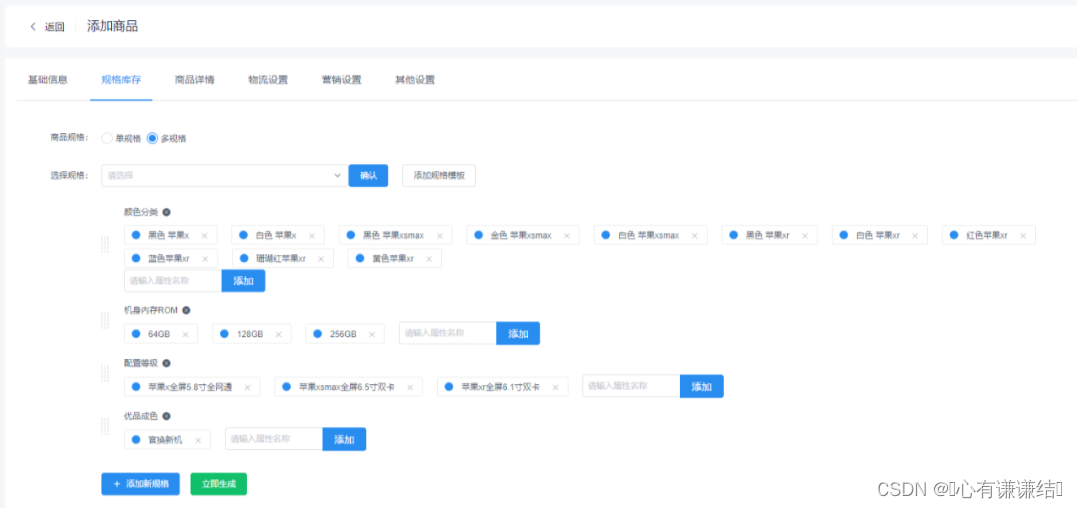Click 添加 button under 颜色分类
This screenshot has width=1077, height=508.
coord(243,281)
